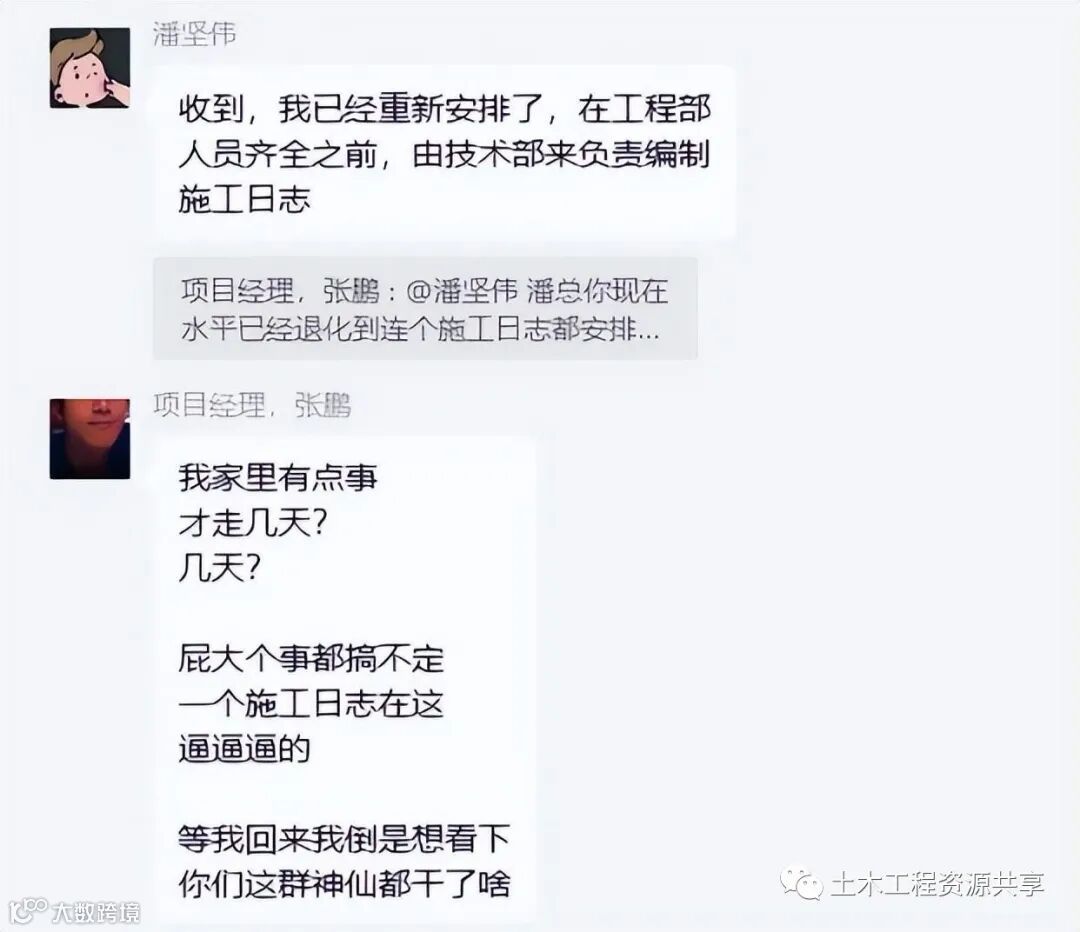The image size is (1080, 932).
Task: Click the 大数跨境 logo icon
Action: point(28,911)
